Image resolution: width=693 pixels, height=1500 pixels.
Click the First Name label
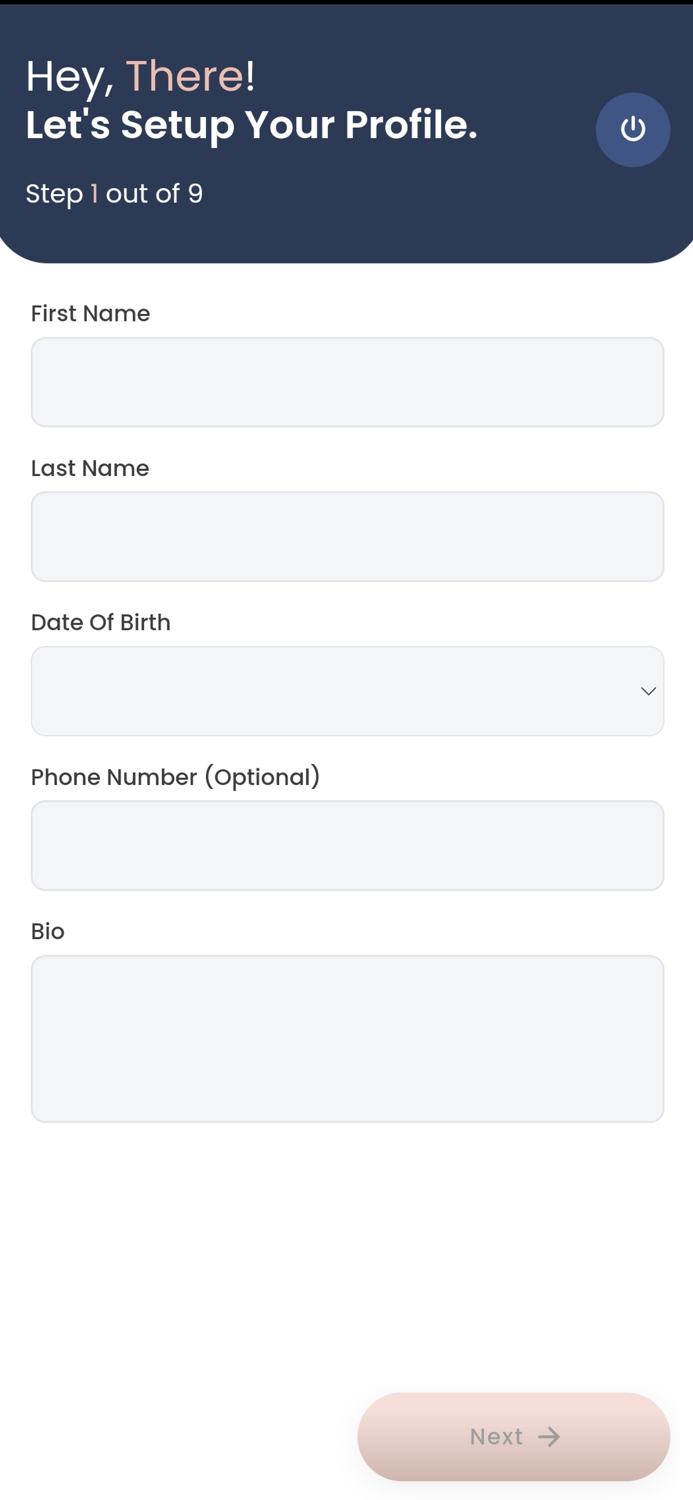pos(90,314)
